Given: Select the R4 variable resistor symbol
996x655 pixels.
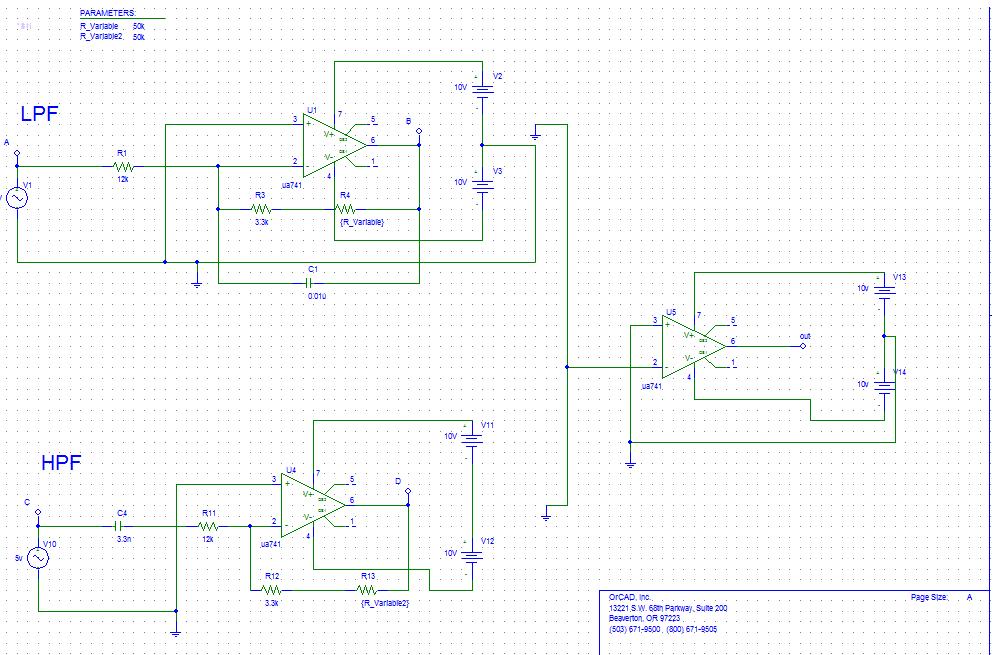Looking at the screenshot, I should [x=345, y=209].
